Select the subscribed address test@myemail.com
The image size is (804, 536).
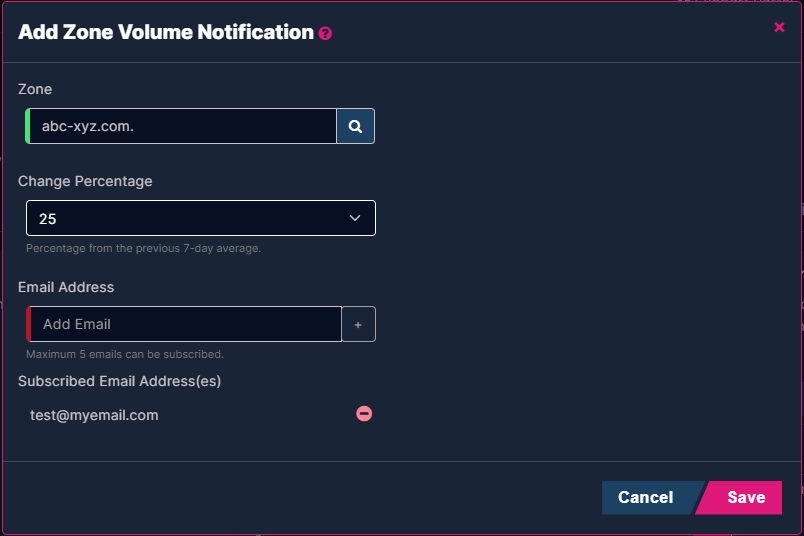[x=94, y=415]
